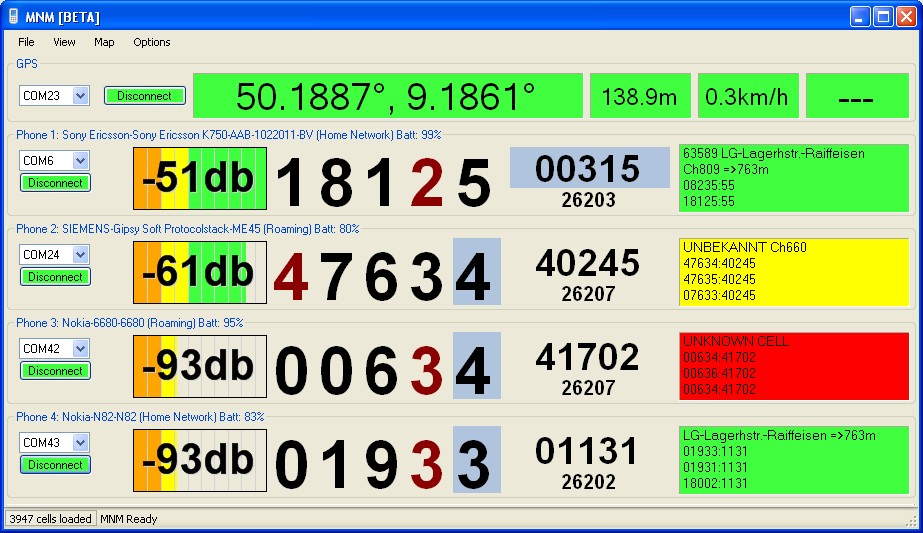Click the red UNKNOWN CELL info panel
The height and width of the screenshot is (533, 923).
(793, 366)
